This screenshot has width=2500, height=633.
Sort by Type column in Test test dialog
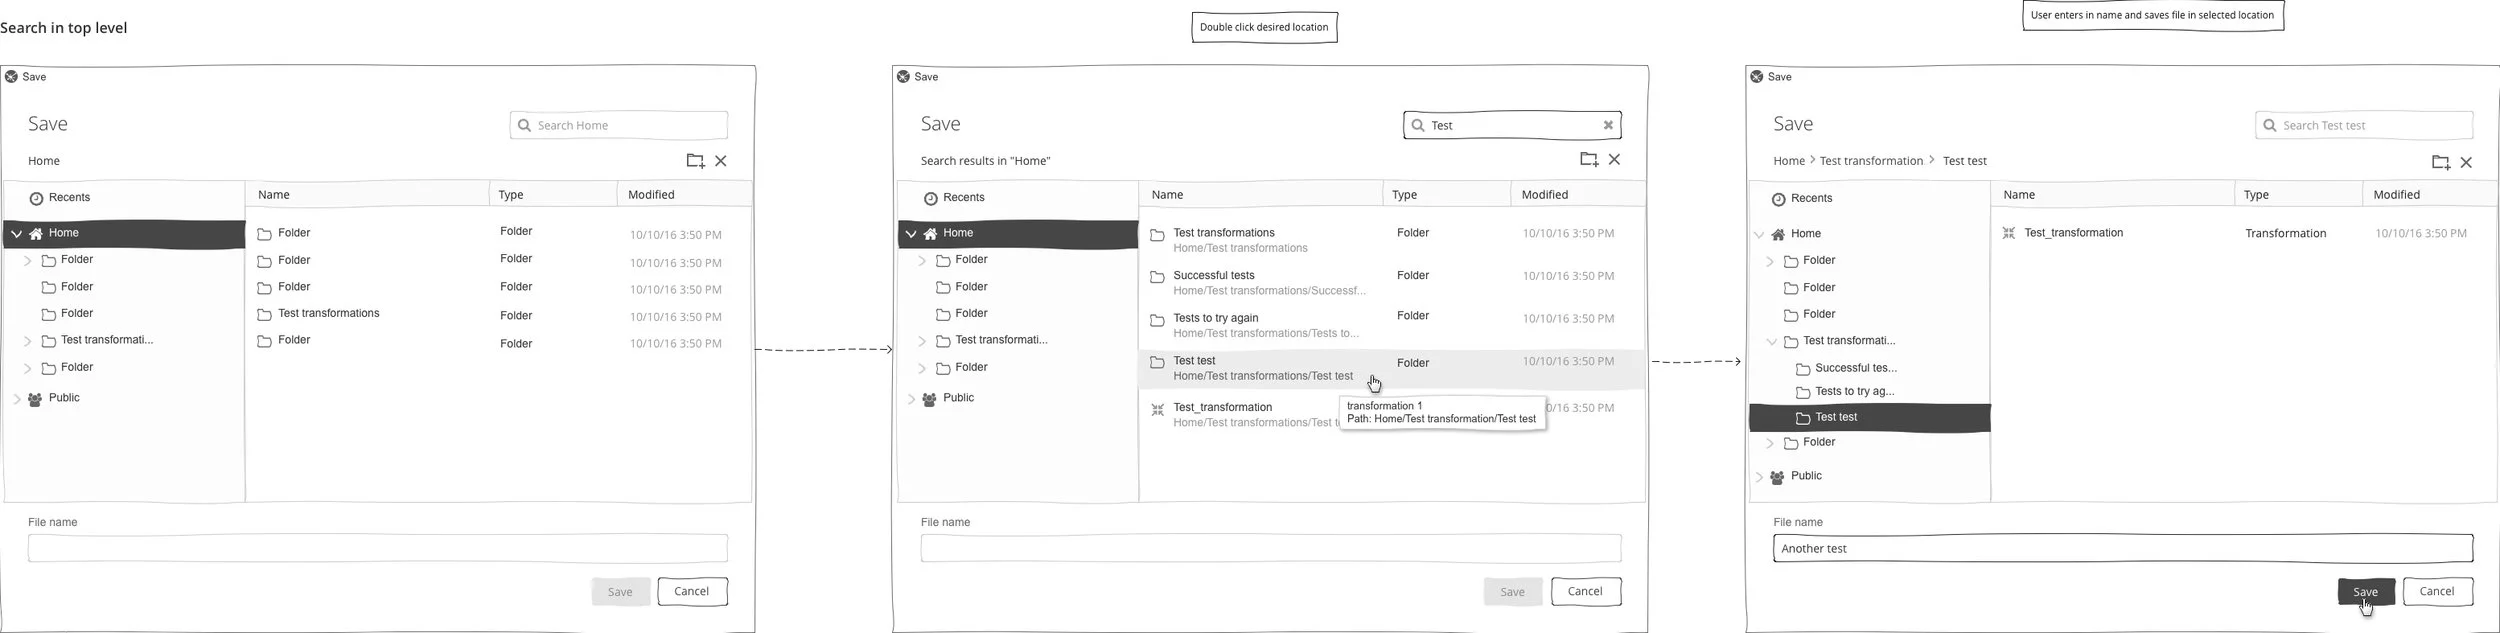pos(2298,195)
